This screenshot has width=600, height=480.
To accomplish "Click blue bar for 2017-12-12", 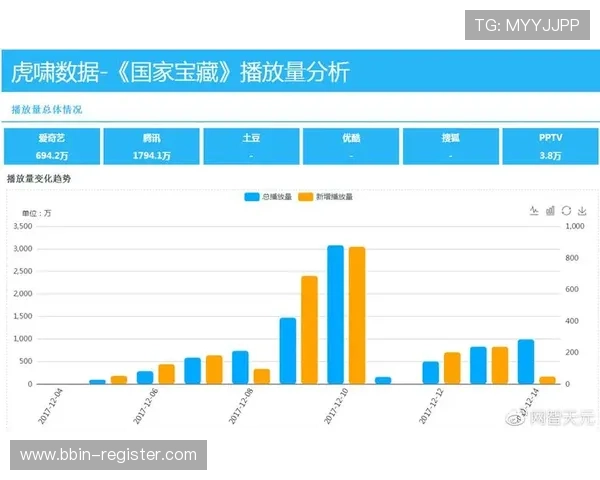I will (x=431, y=373).
